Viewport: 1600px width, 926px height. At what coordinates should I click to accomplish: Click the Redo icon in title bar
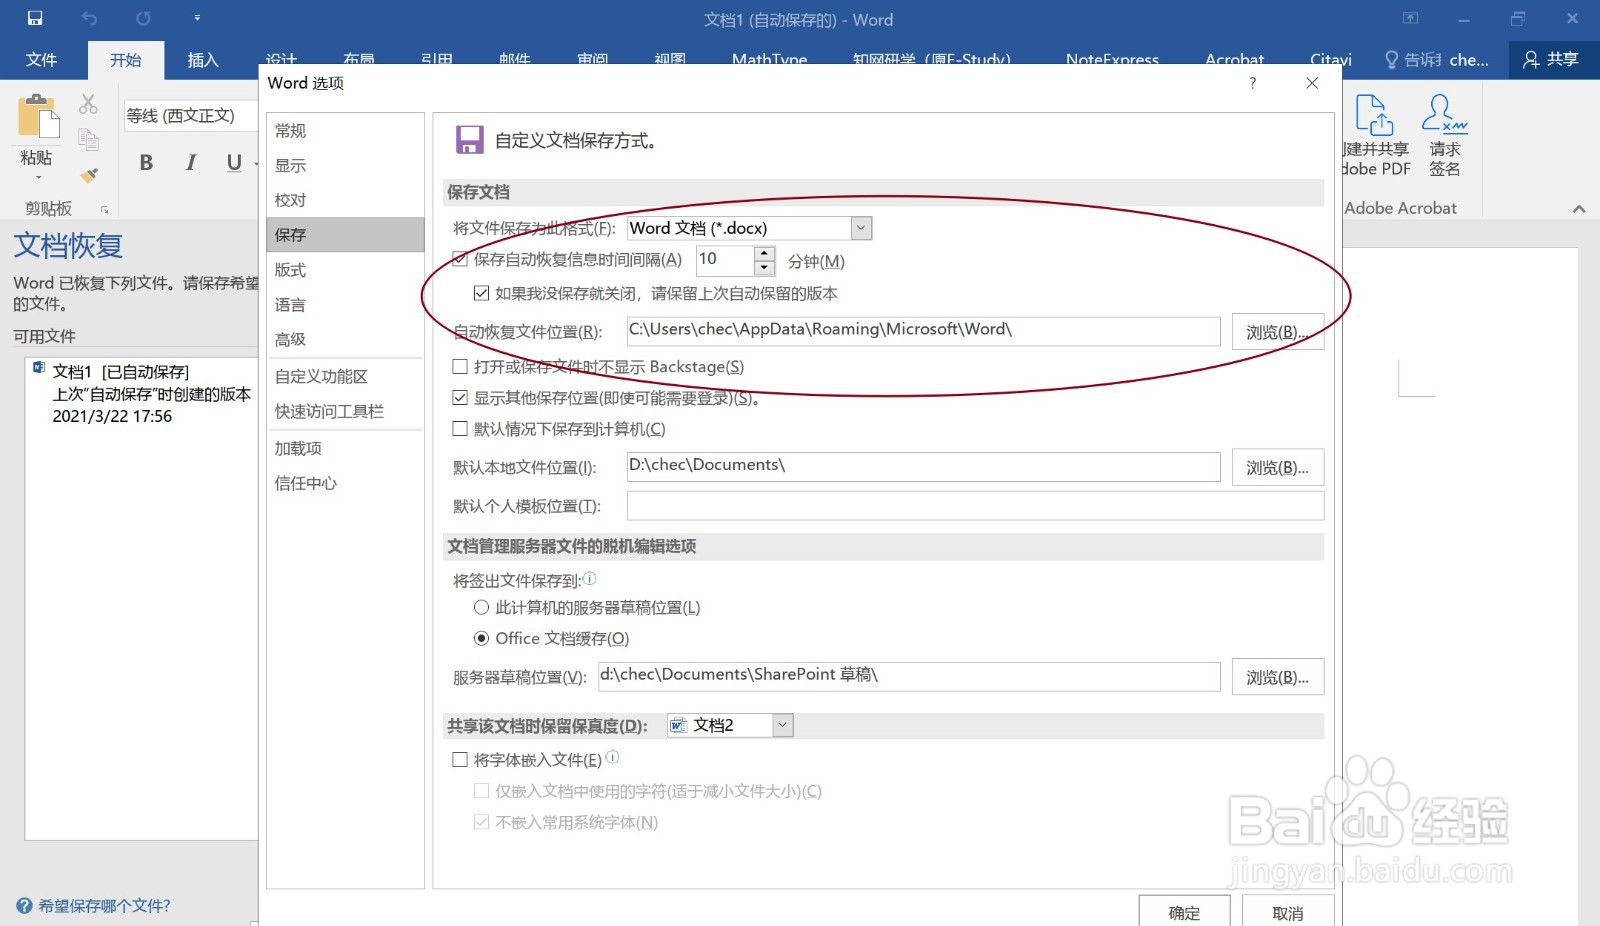coord(143,18)
